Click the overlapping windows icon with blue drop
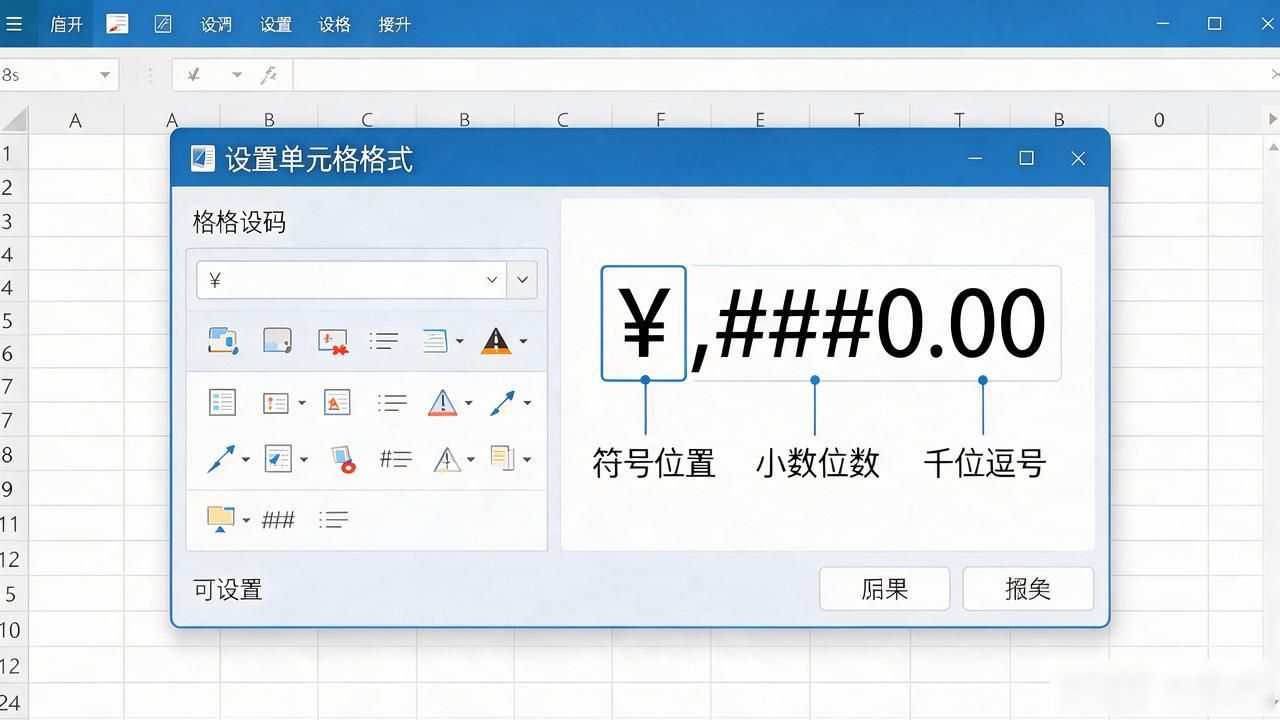Image resolution: width=1280 pixels, height=720 pixels. (222, 341)
